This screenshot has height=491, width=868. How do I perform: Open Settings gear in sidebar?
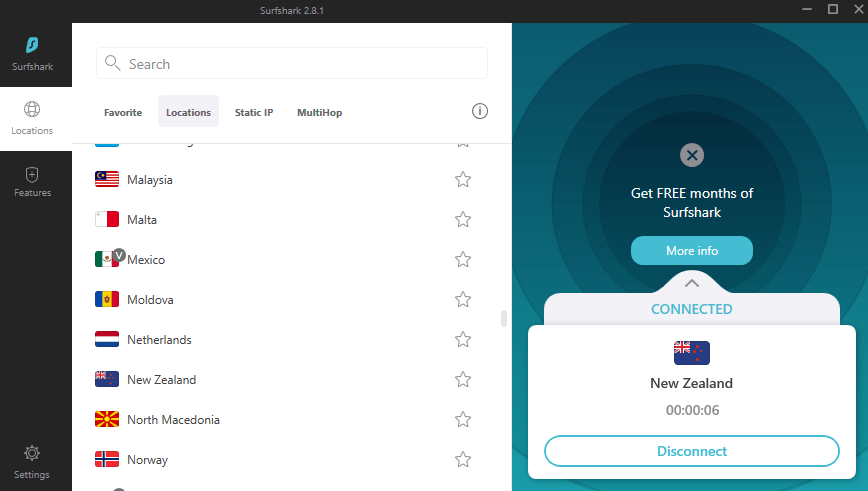[32, 462]
